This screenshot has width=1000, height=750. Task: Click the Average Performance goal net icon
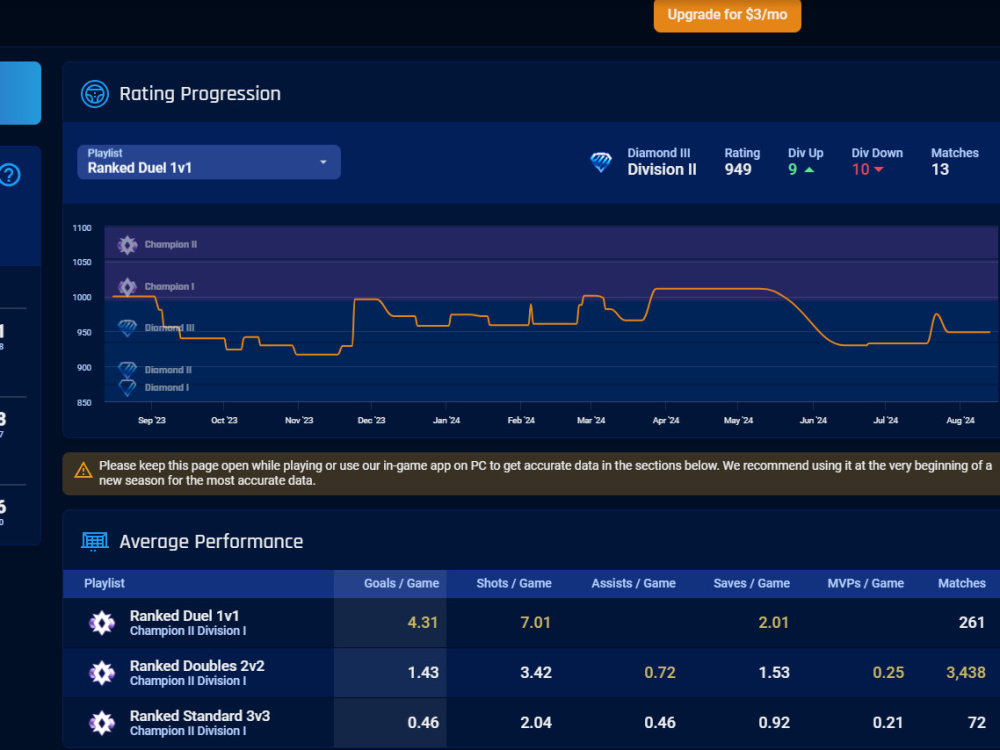(94, 541)
